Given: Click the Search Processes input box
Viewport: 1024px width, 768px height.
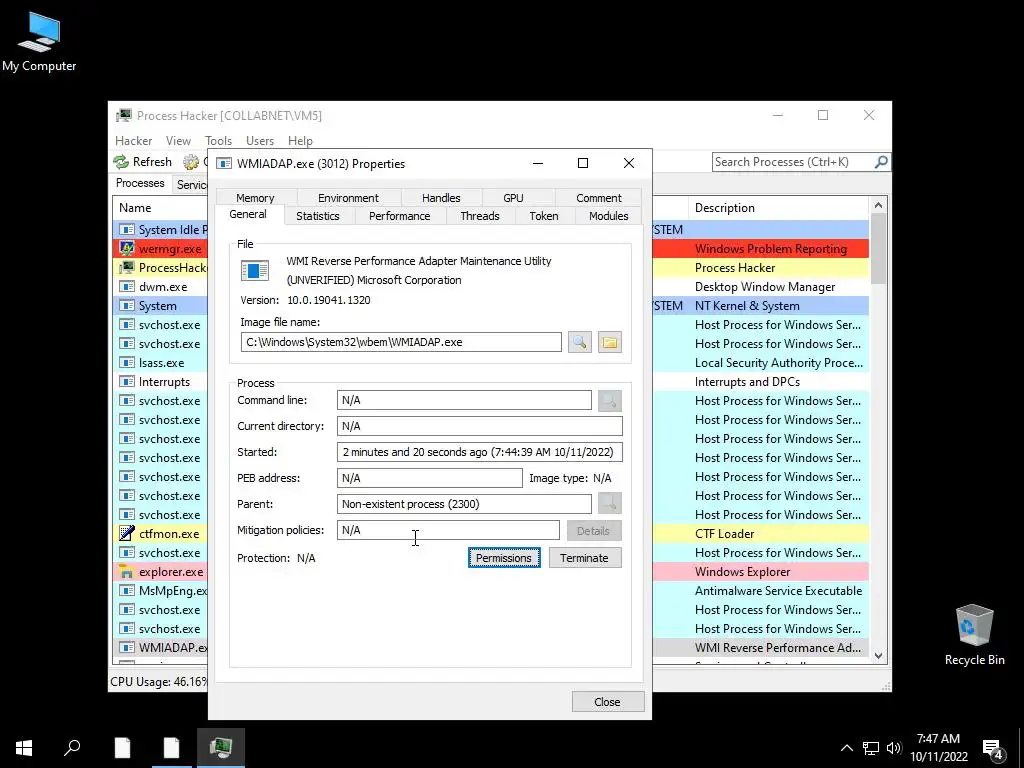Looking at the screenshot, I should click(793, 162).
